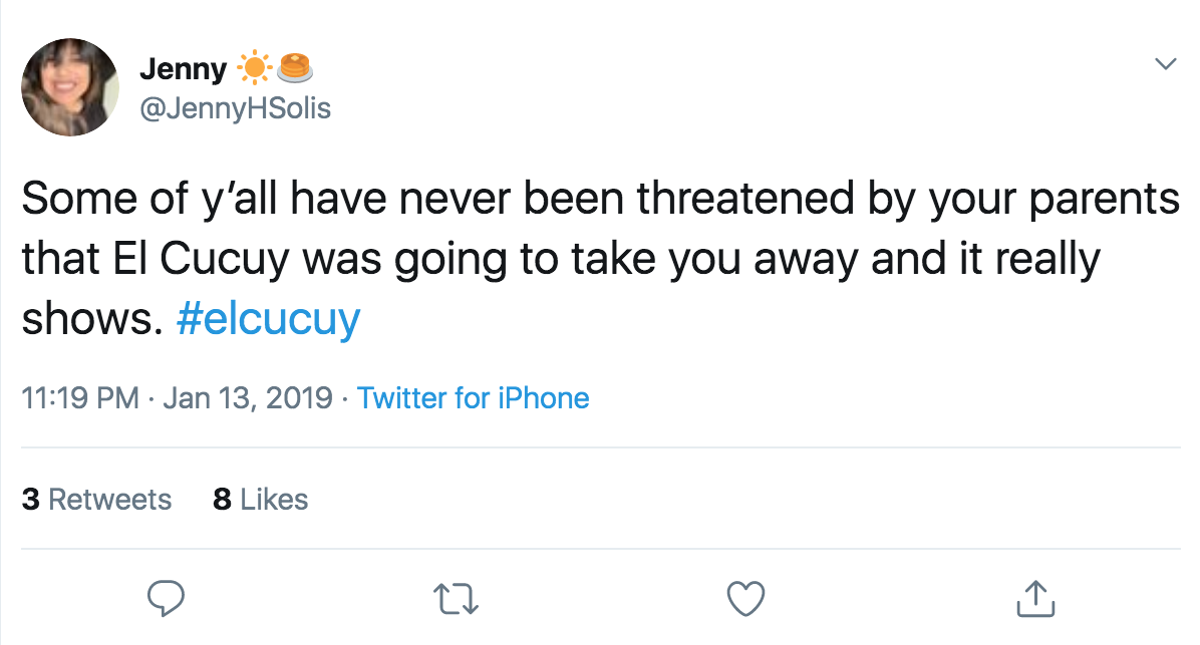Like the tweet with the heart icon
The height and width of the screenshot is (645, 1200).
(x=745, y=598)
